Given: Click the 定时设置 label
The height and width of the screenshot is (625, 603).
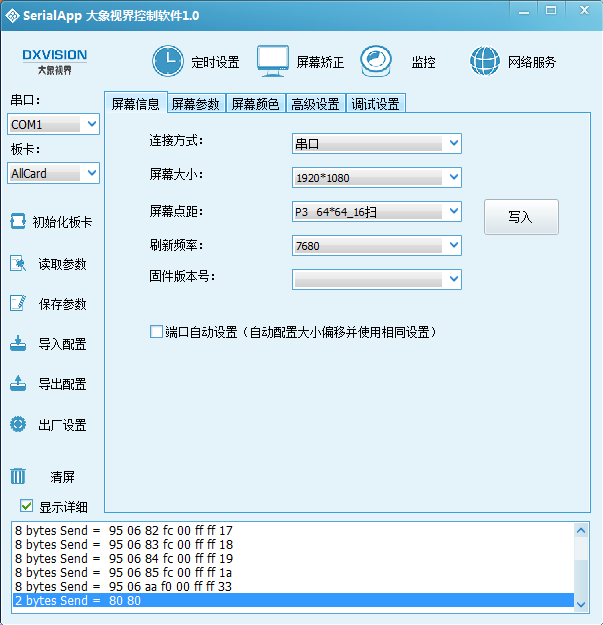Looking at the screenshot, I should [x=215, y=62].
